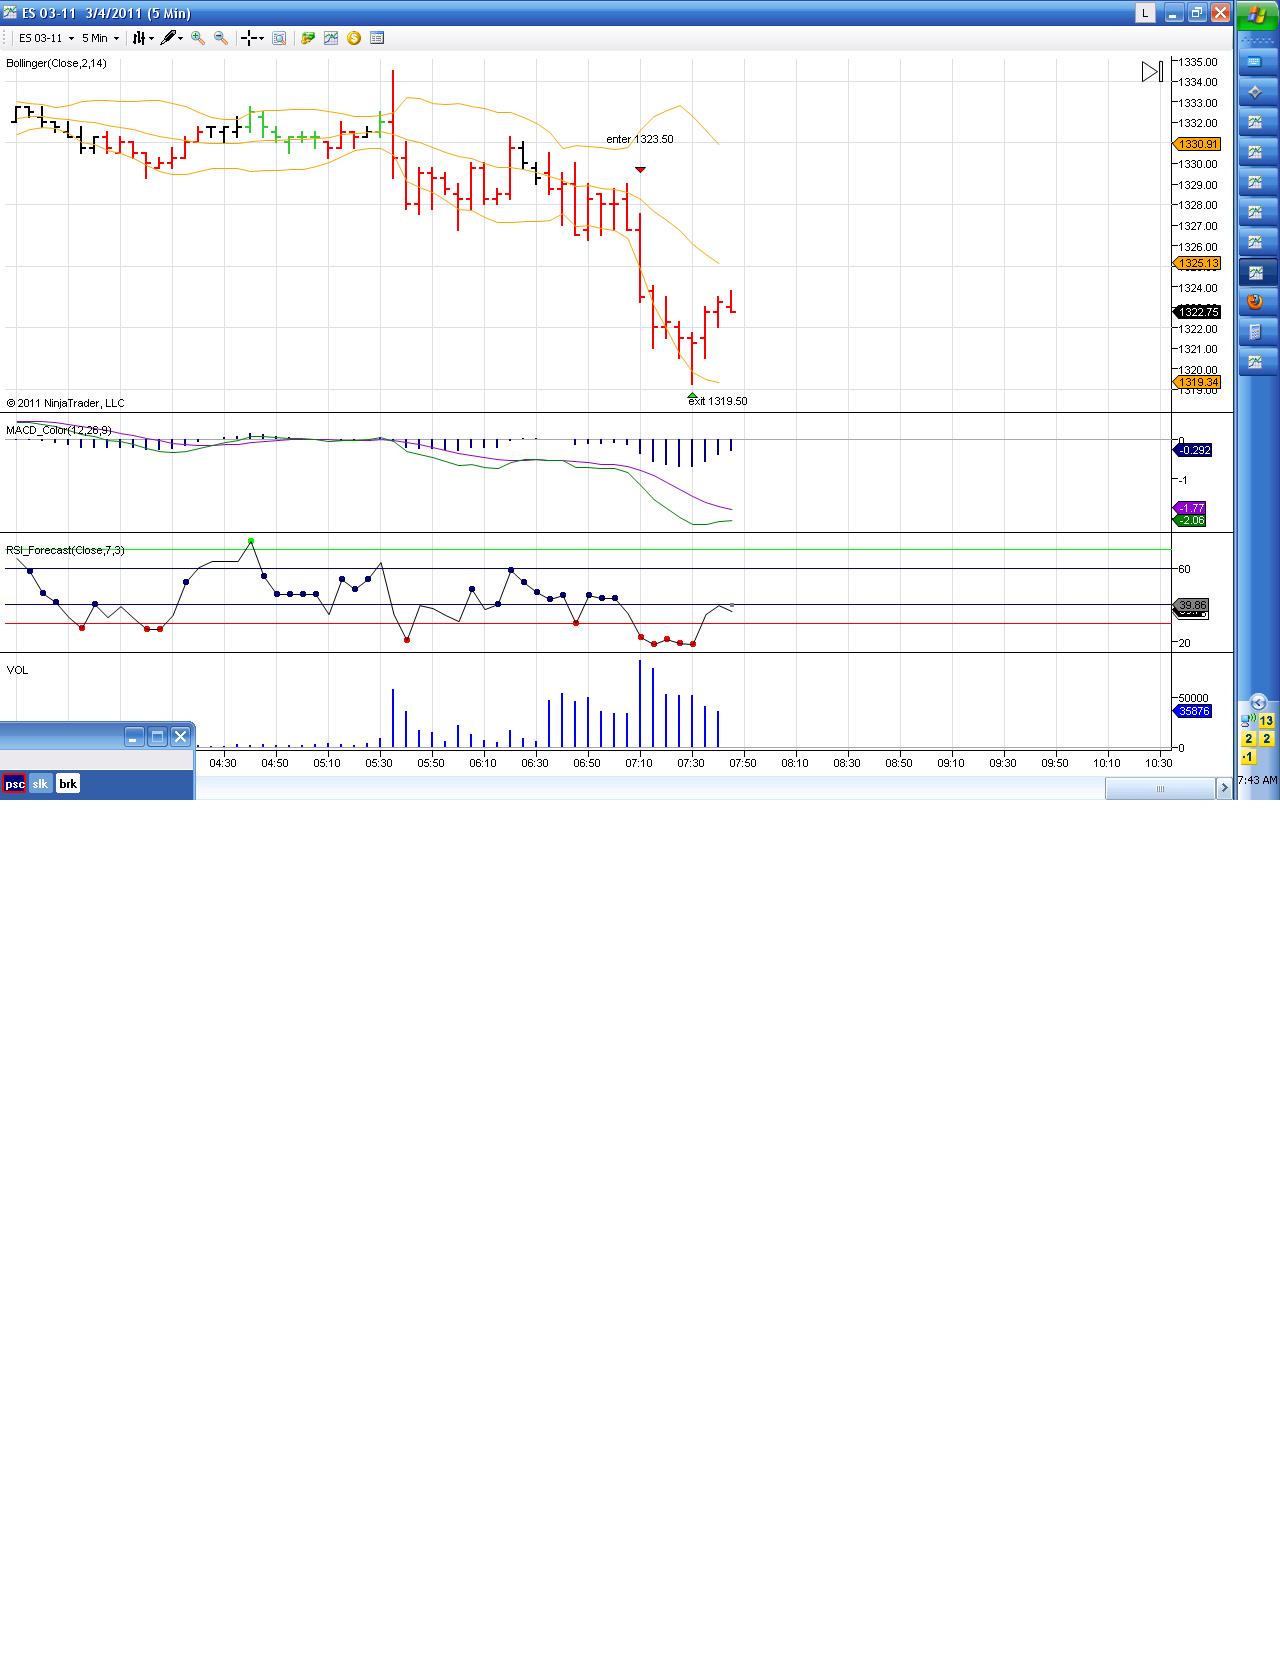Click the yellow 1 tray icon
1280x1660 pixels.
(1248, 757)
